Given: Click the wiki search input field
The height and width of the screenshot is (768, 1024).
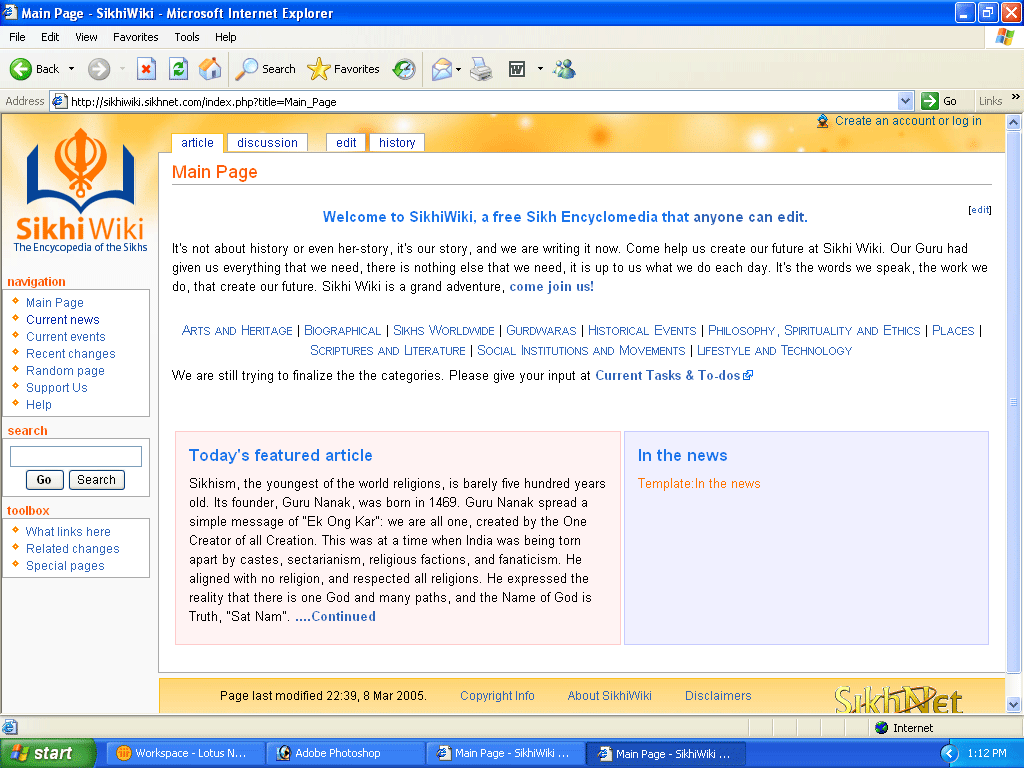Looking at the screenshot, I should (x=76, y=456).
